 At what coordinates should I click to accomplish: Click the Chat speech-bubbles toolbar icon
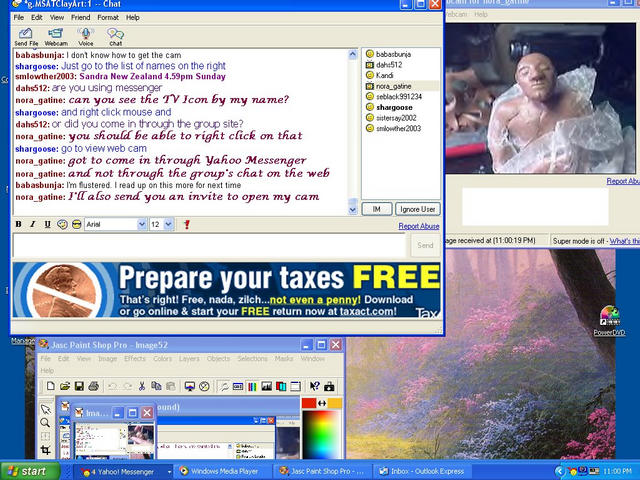pos(116,37)
